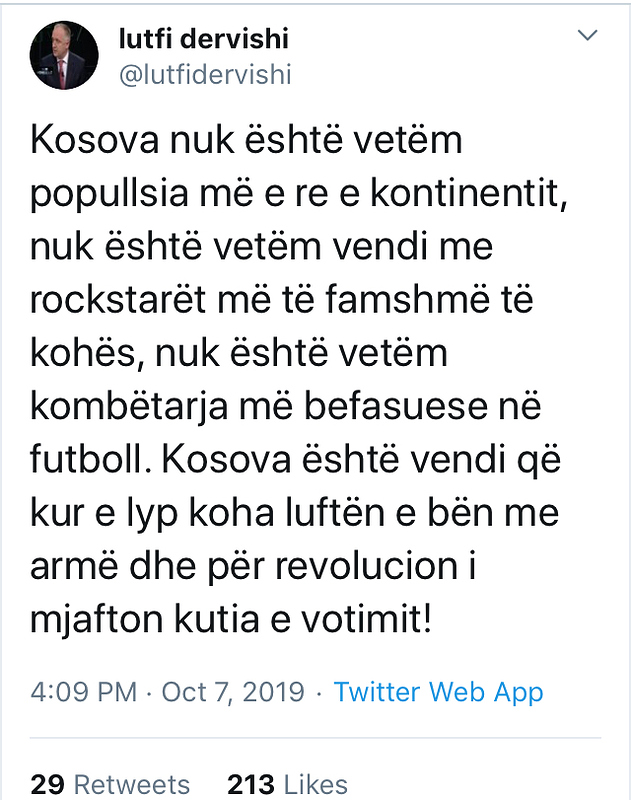This screenshot has width=631, height=800.
Task: Click the @lutfidervishi handle
Action: 205,75
